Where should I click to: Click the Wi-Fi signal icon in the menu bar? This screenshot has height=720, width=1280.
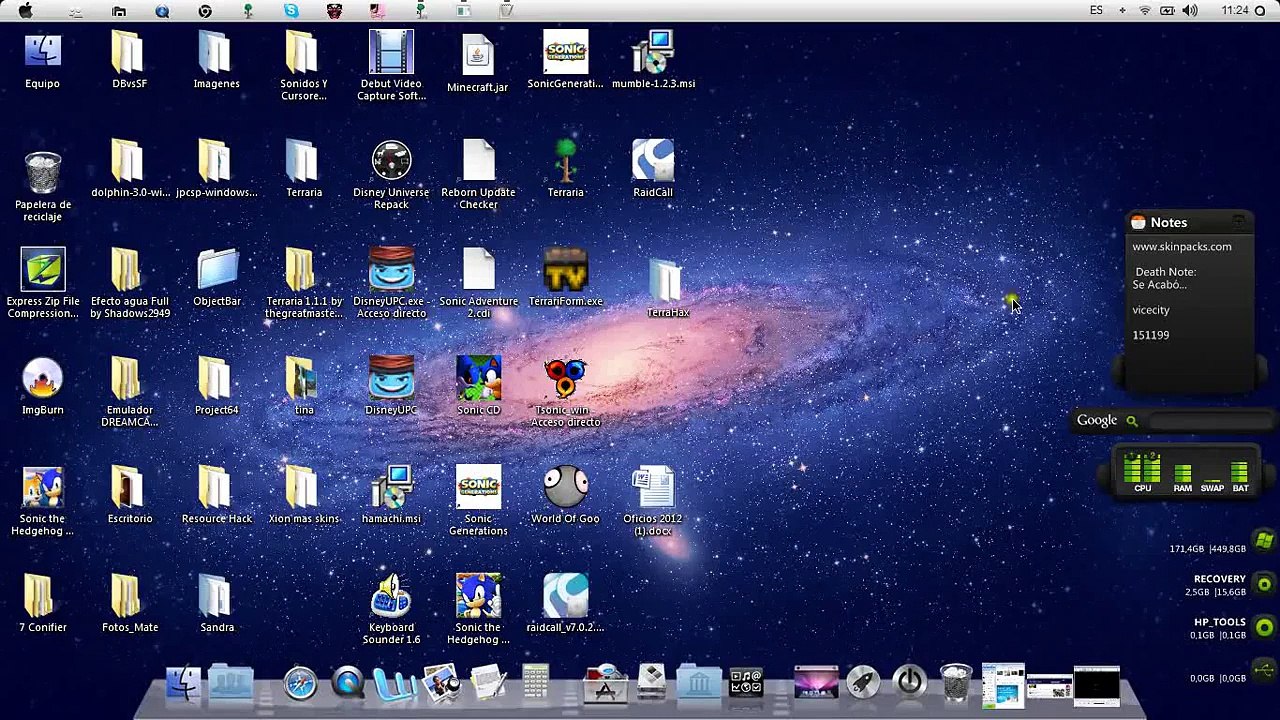1145,10
